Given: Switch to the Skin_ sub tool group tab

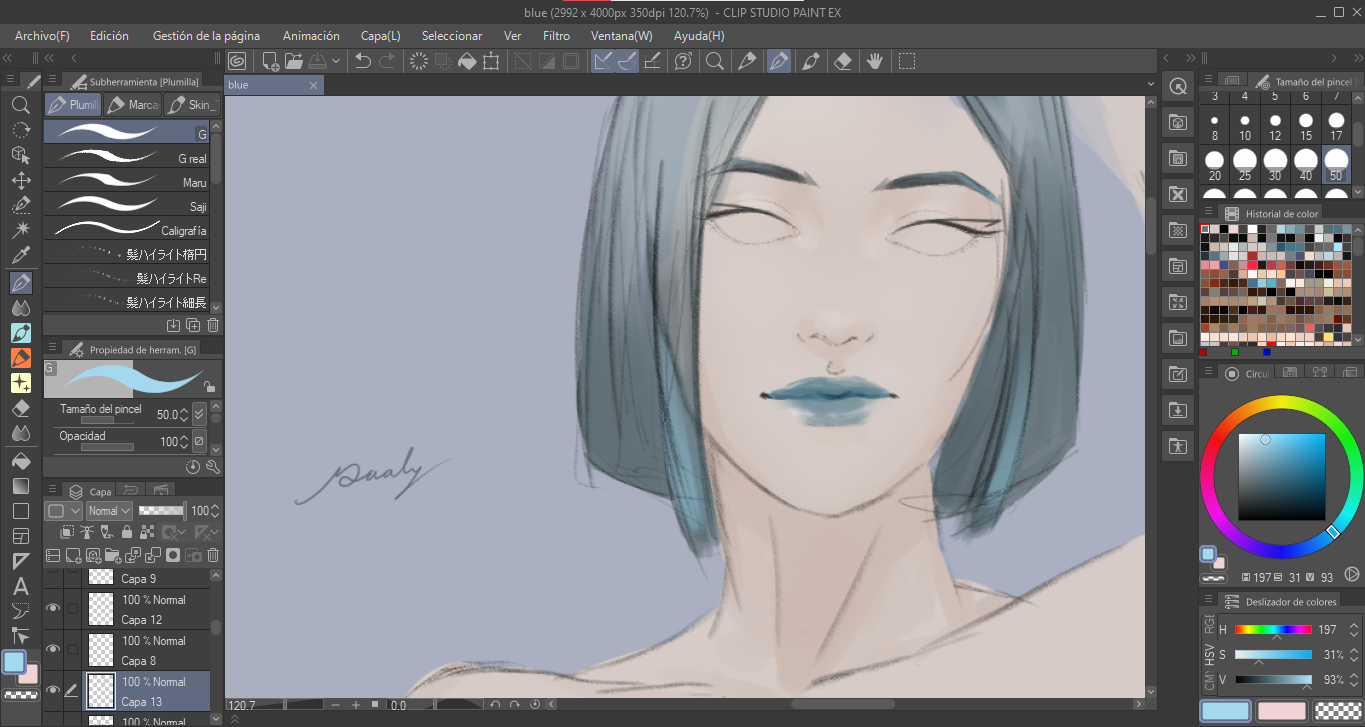Looking at the screenshot, I should [x=191, y=104].
